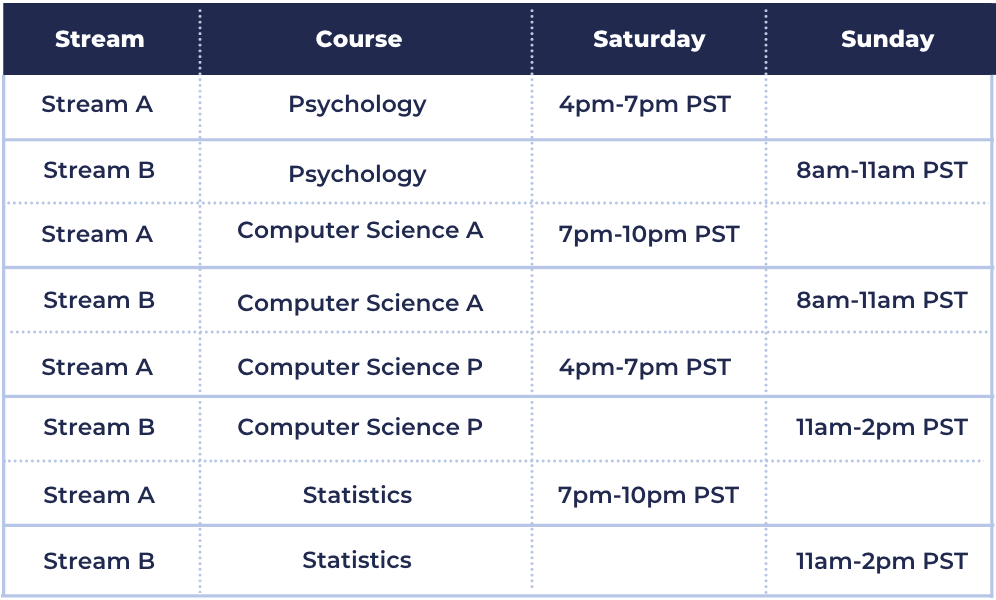Image resolution: width=996 pixels, height=600 pixels.
Task: Select the 7pm-10pm PST Computer Science A slot
Action: (649, 235)
